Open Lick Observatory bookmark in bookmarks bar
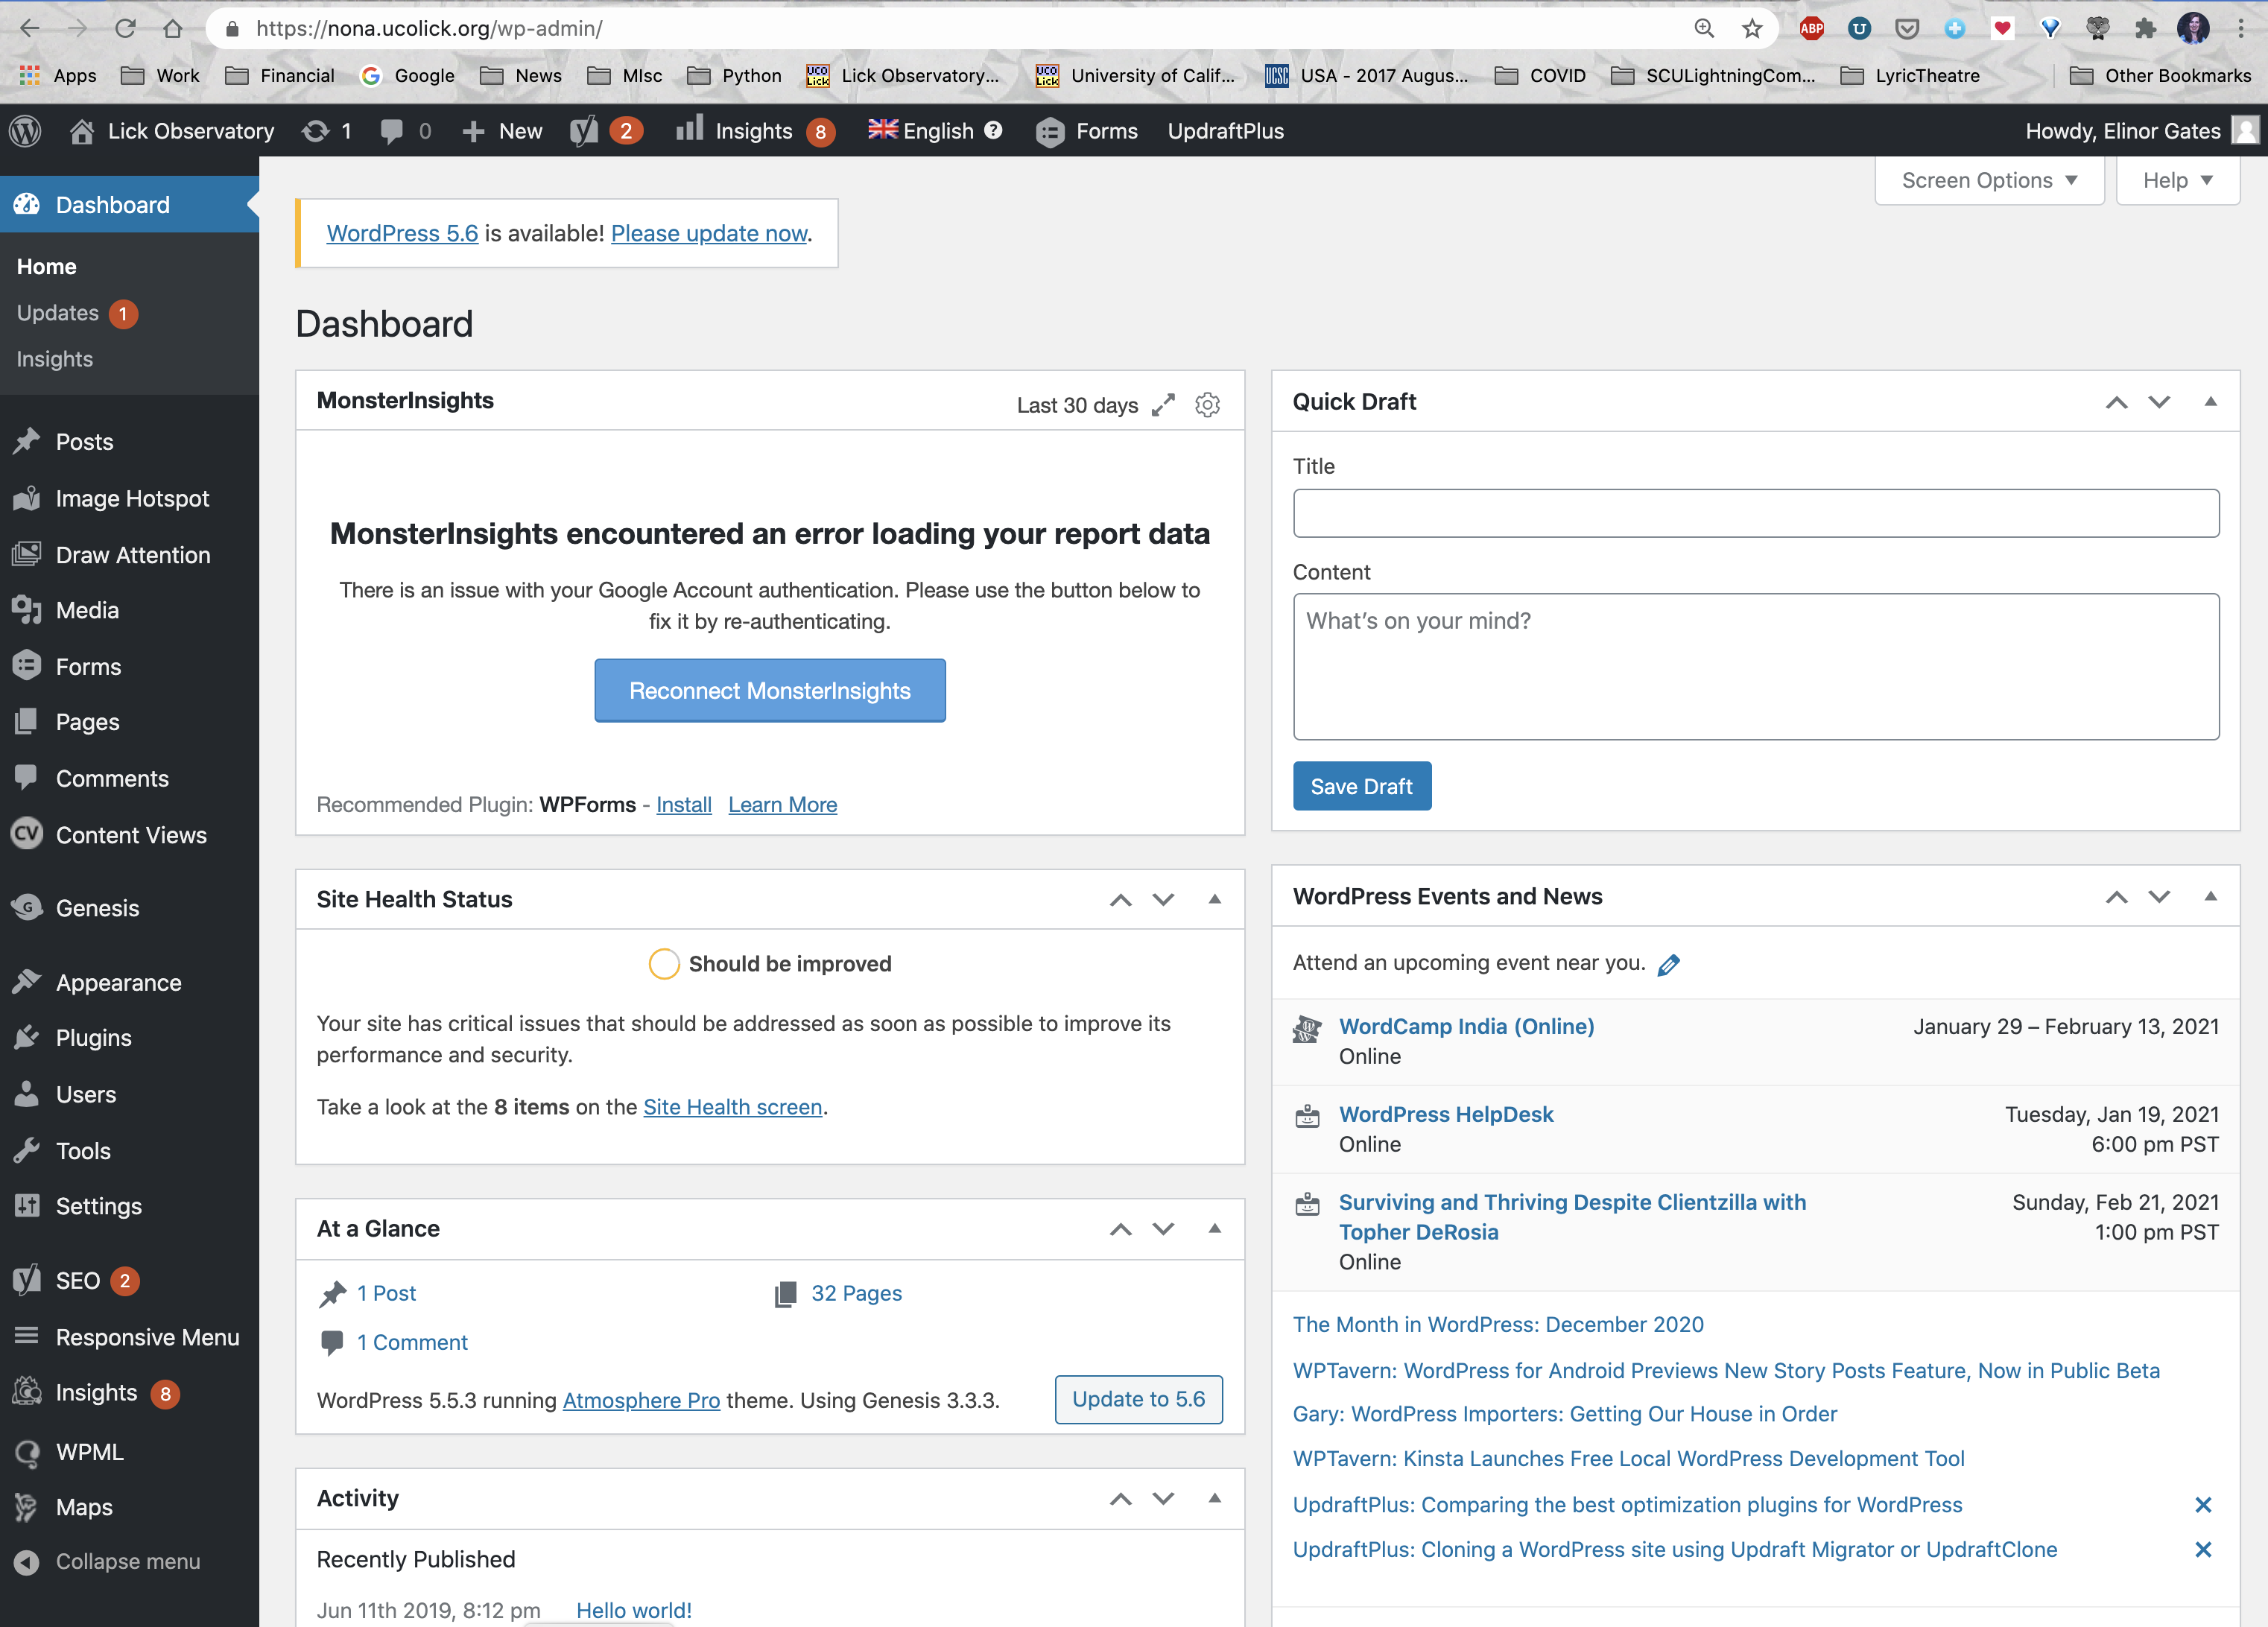This screenshot has width=2268, height=1627. point(903,75)
